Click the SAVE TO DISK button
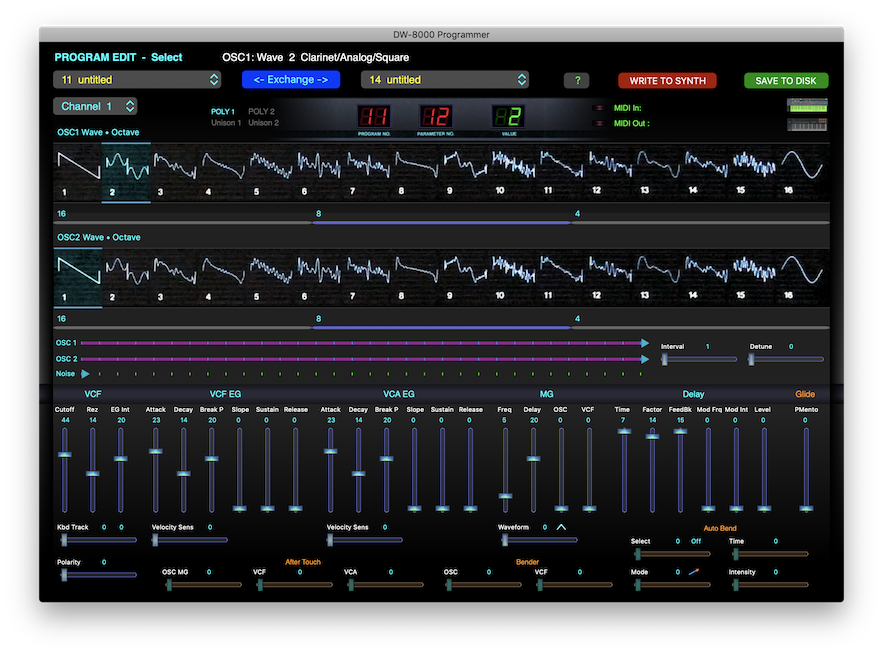The width and height of the screenshot is (883, 654). tap(785, 81)
